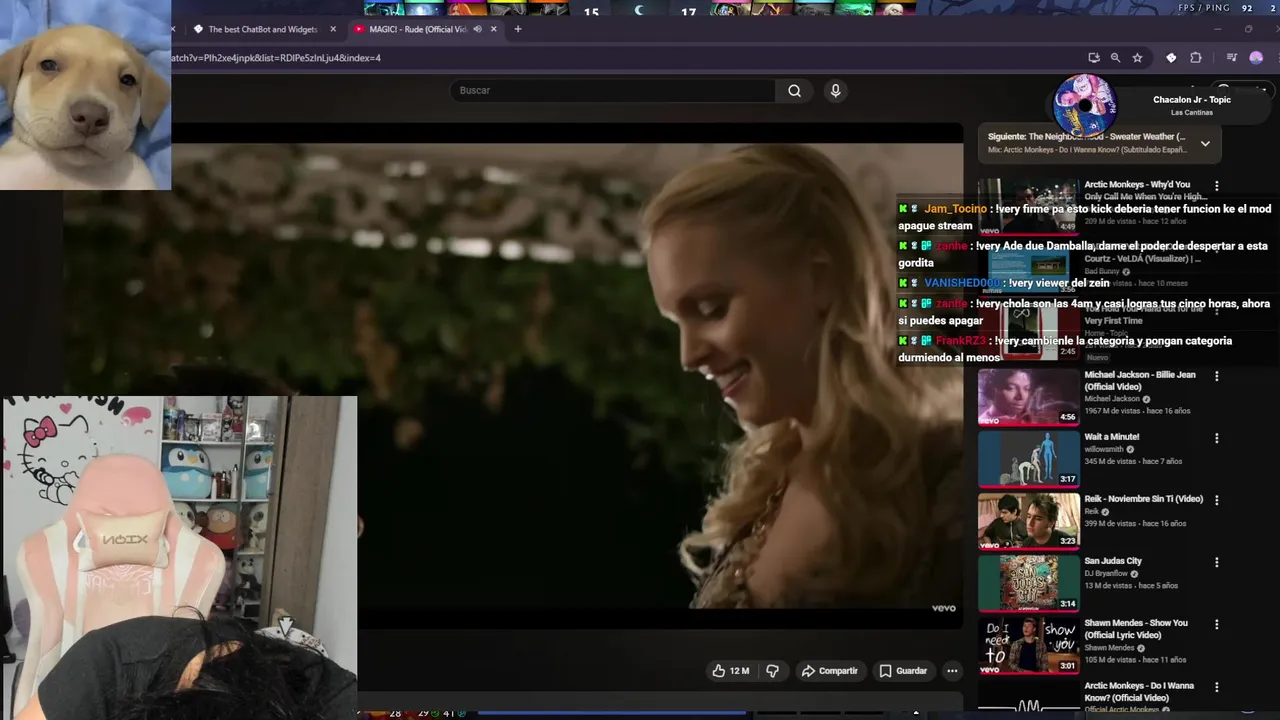Click the YouTube search magnifier button
This screenshot has height=720, width=1280.
(794, 90)
